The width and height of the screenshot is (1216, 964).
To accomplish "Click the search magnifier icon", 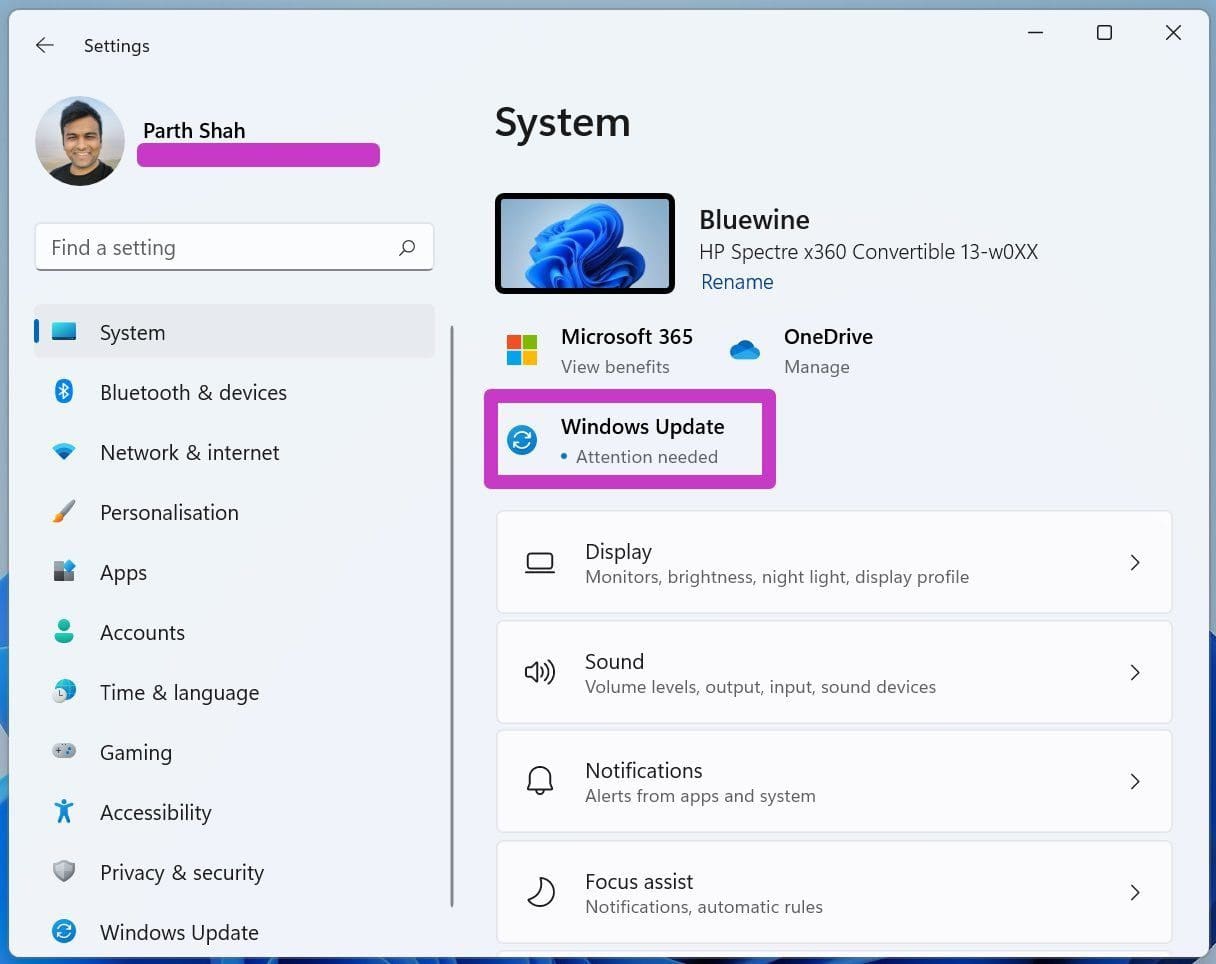I will click(407, 248).
